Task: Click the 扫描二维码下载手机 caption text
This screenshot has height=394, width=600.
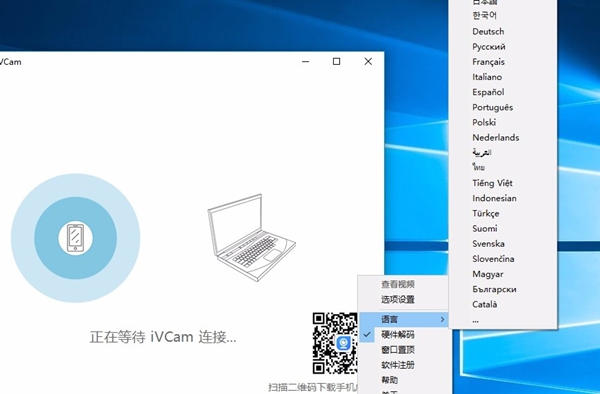Action: click(313, 387)
